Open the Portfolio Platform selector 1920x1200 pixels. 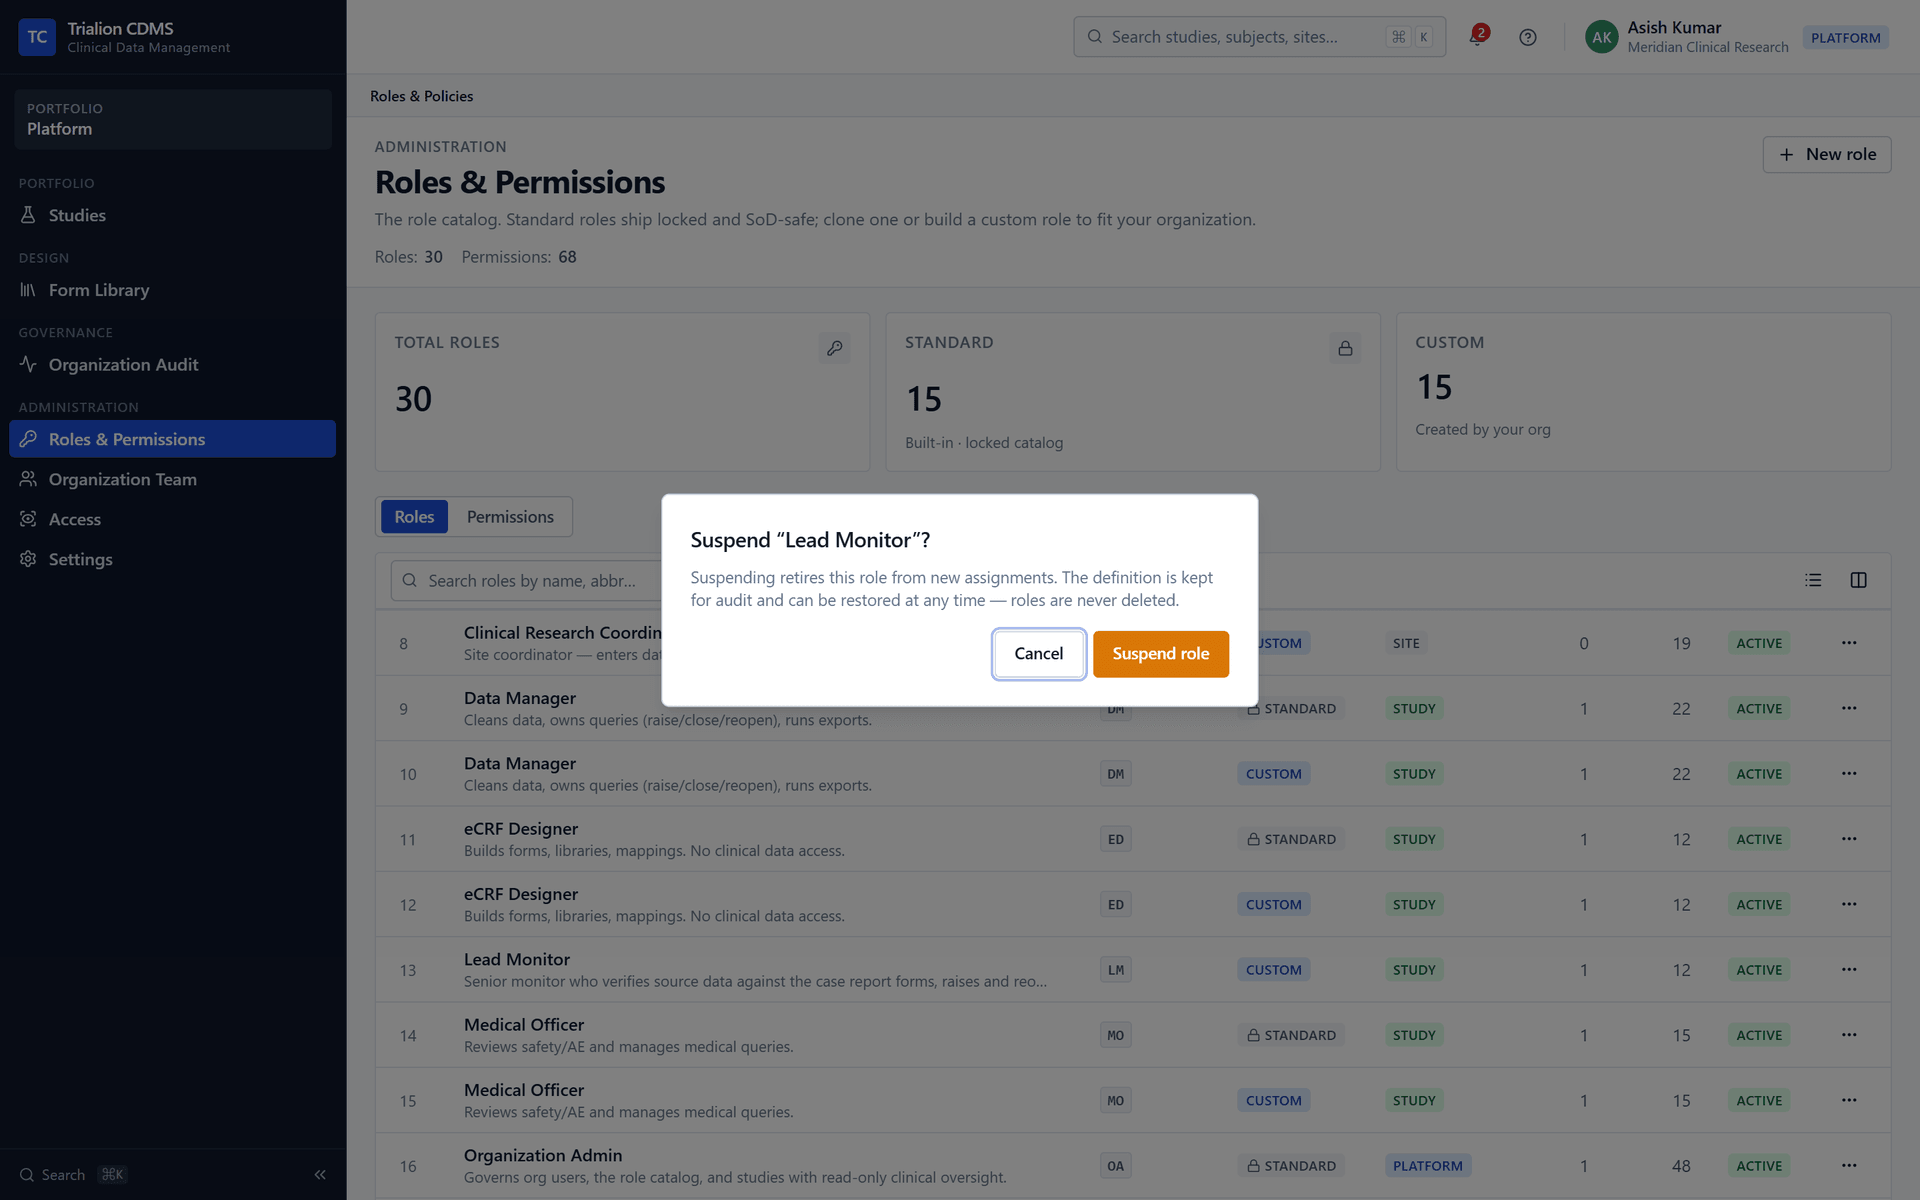(x=172, y=119)
